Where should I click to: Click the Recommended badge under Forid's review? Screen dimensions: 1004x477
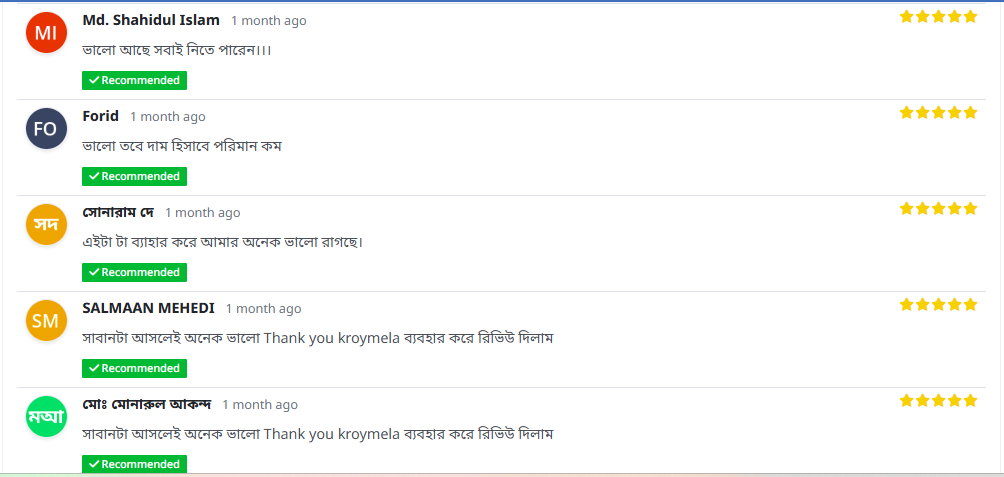(x=134, y=176)
